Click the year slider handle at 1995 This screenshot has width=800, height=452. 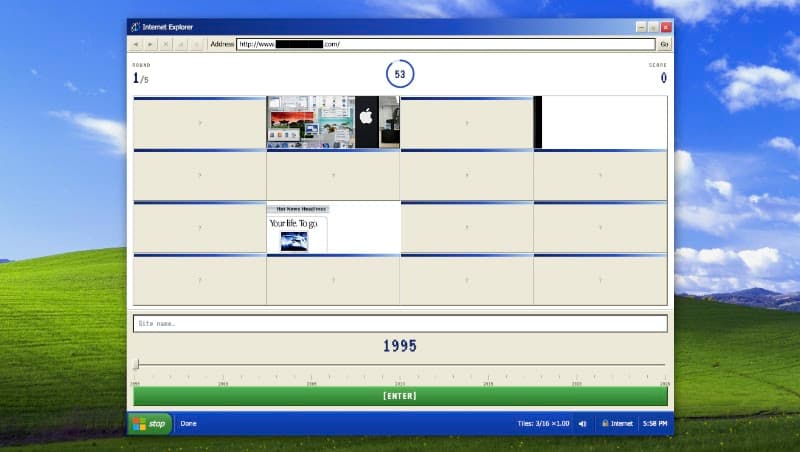pyautogui.click(x=136, y=364)
